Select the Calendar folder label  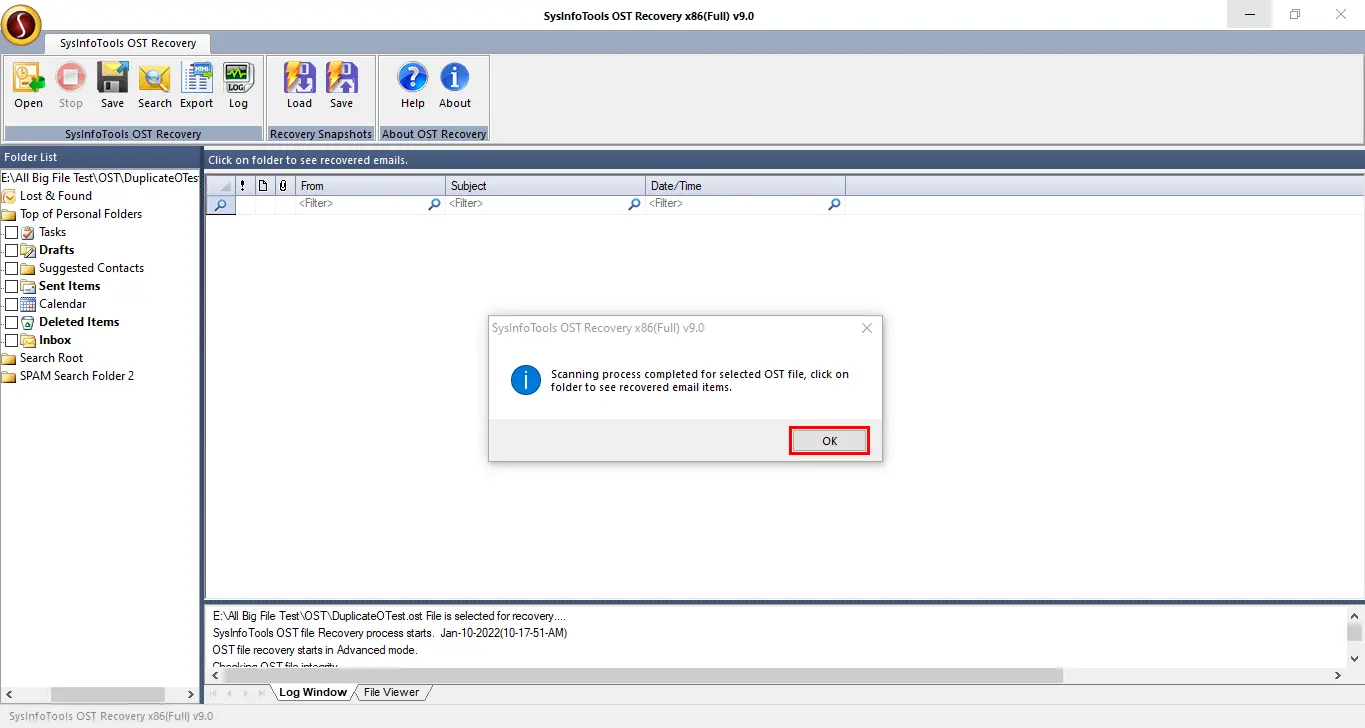click(x=62, y=304)
